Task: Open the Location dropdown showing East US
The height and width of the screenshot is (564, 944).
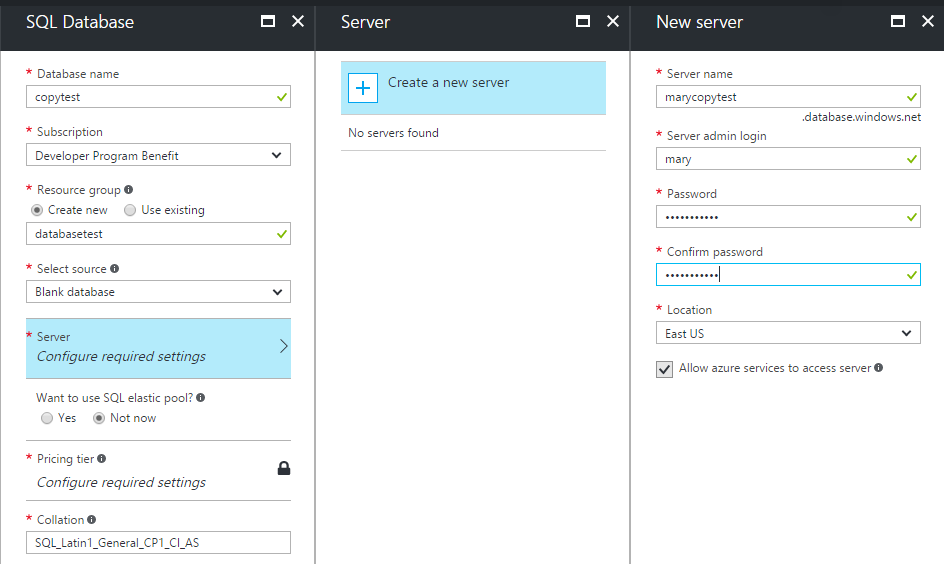Action: point(788,333)
